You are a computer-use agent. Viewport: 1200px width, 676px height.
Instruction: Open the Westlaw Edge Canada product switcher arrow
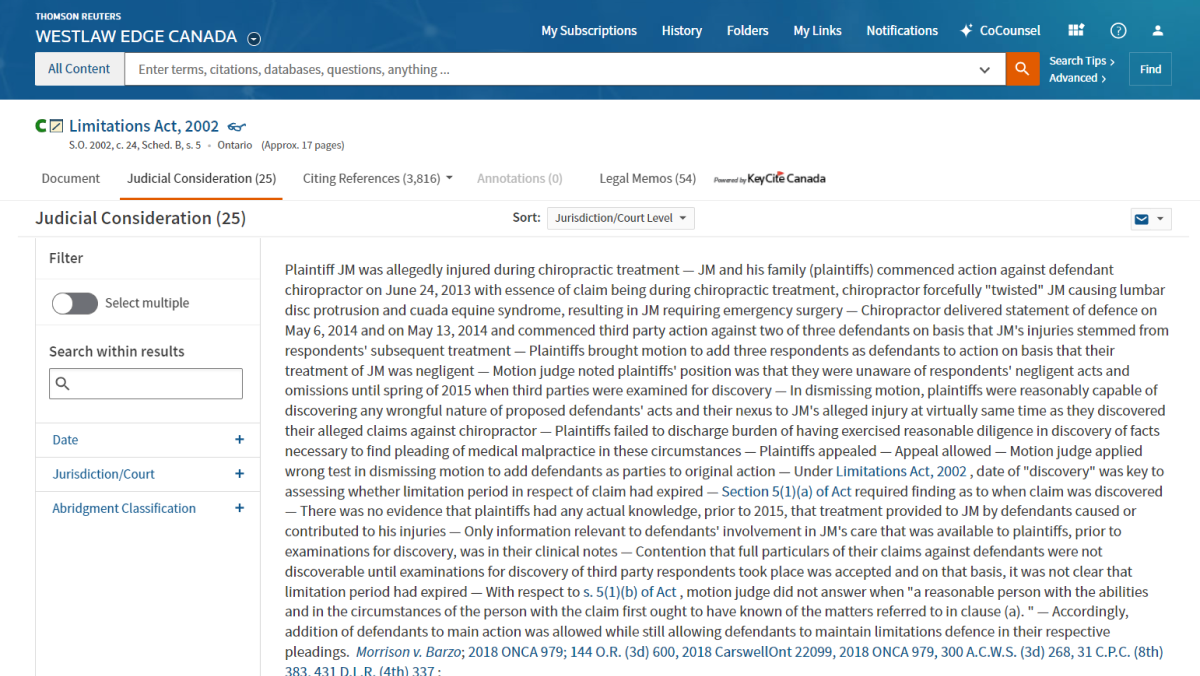click(254, 39)
